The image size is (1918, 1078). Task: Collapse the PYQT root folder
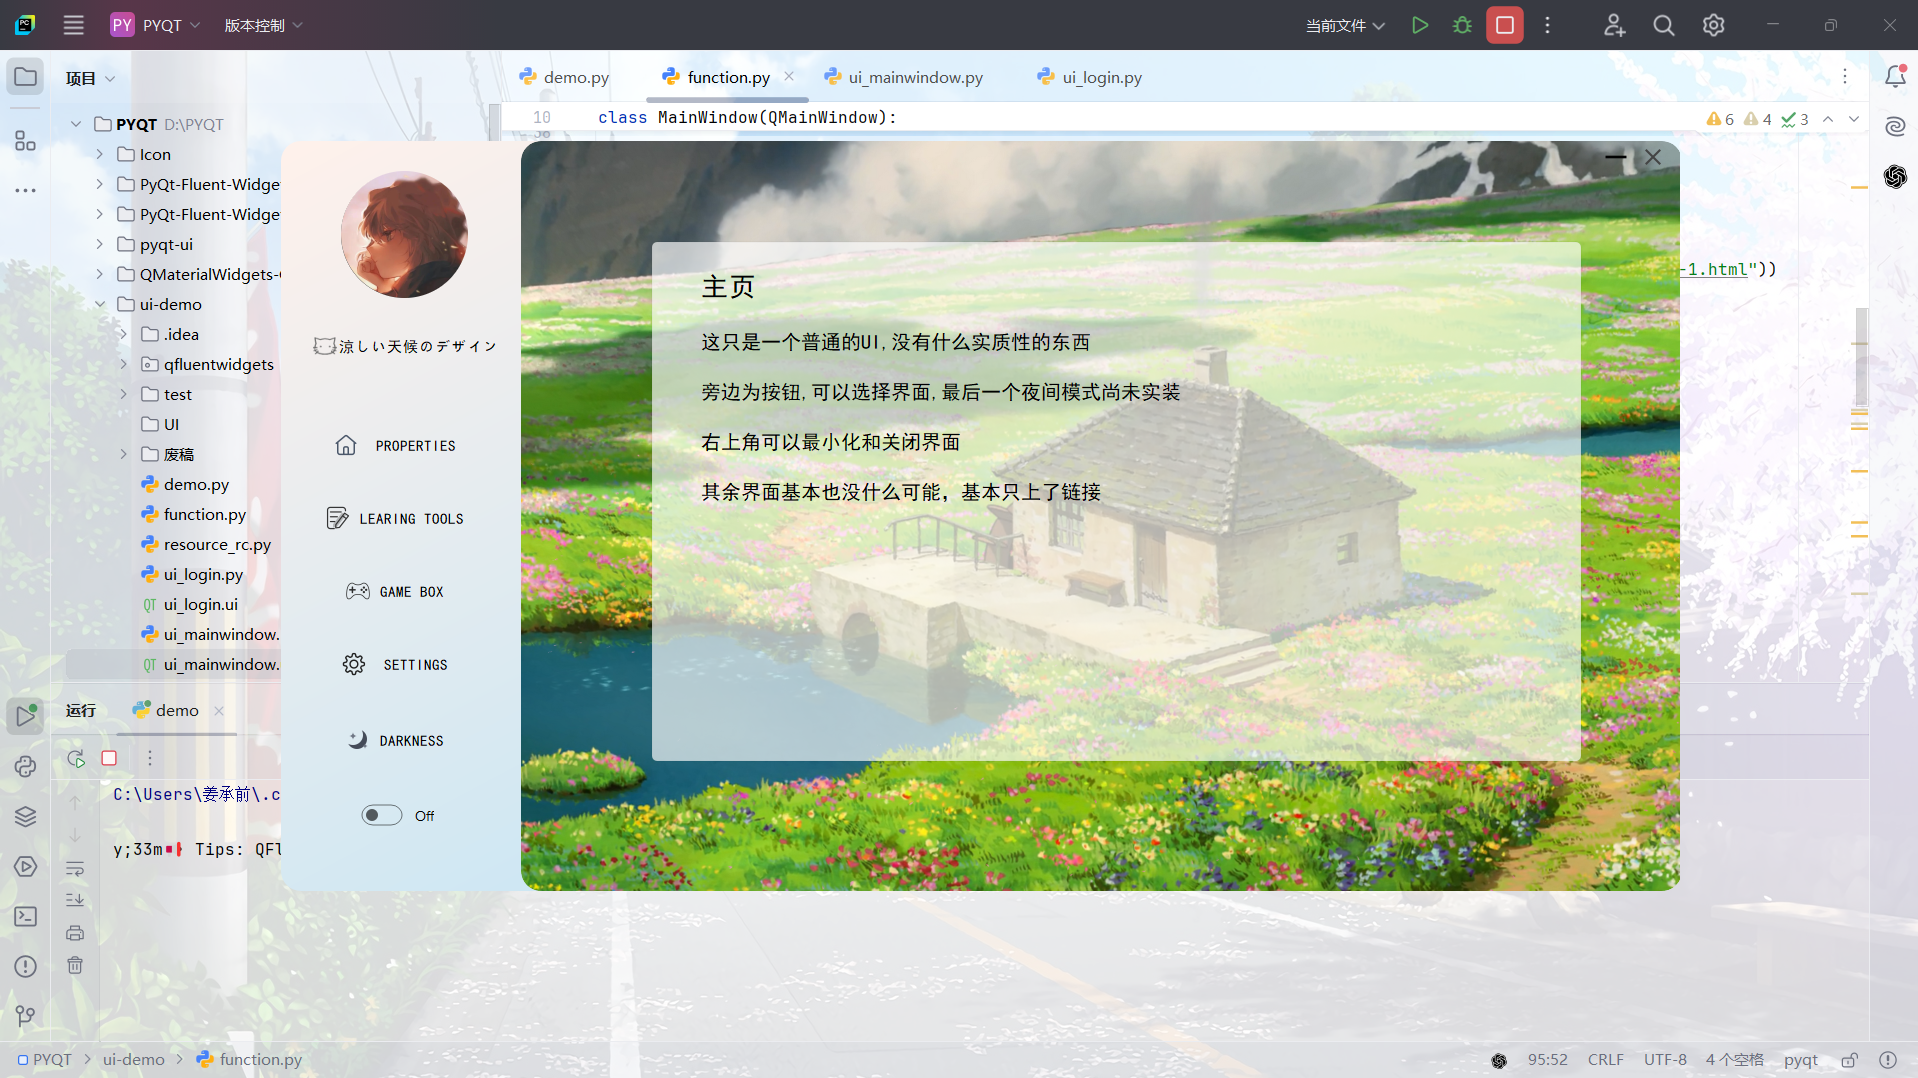click(76, 124)
